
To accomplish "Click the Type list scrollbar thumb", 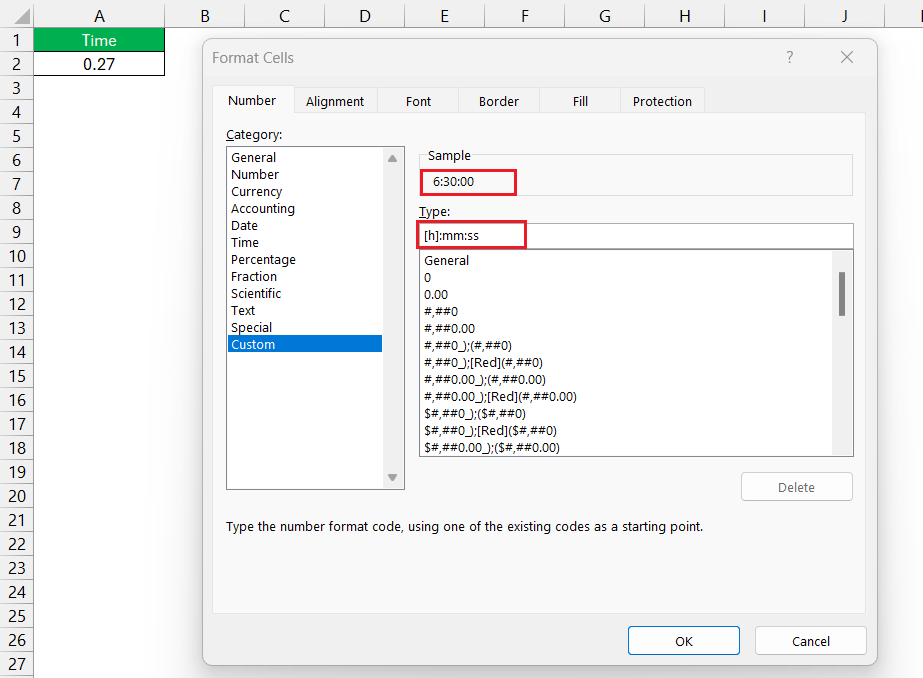I will pos(842,294).
